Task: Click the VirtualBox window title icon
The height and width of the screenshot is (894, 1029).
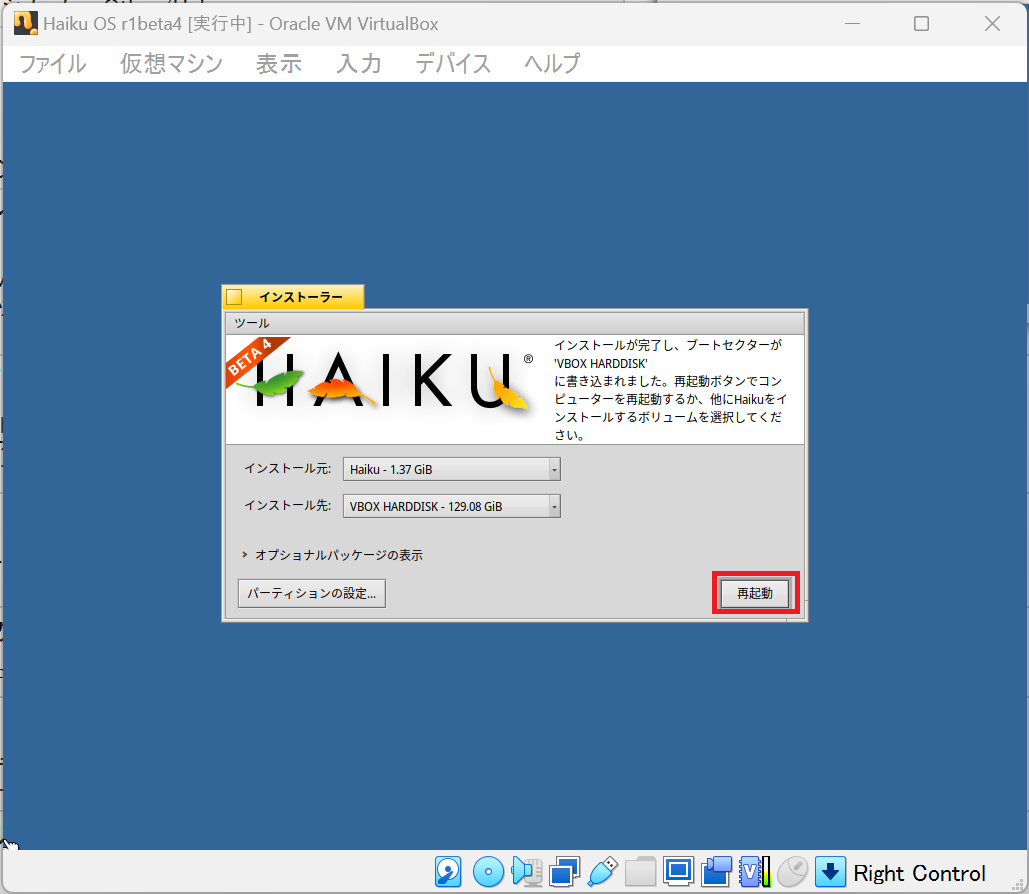Action: pyautogui.click(x=26, y=23)
